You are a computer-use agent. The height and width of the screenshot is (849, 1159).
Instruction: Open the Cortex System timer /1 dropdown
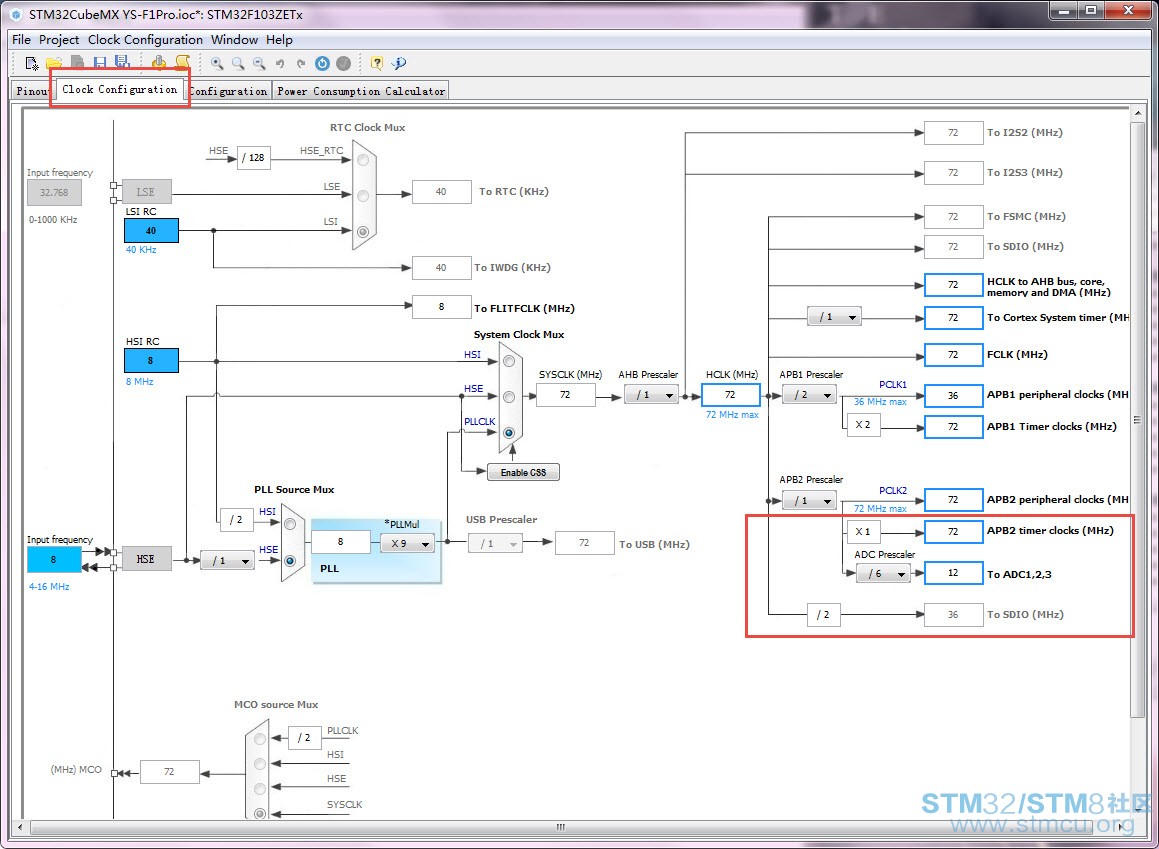pos(835,317)
